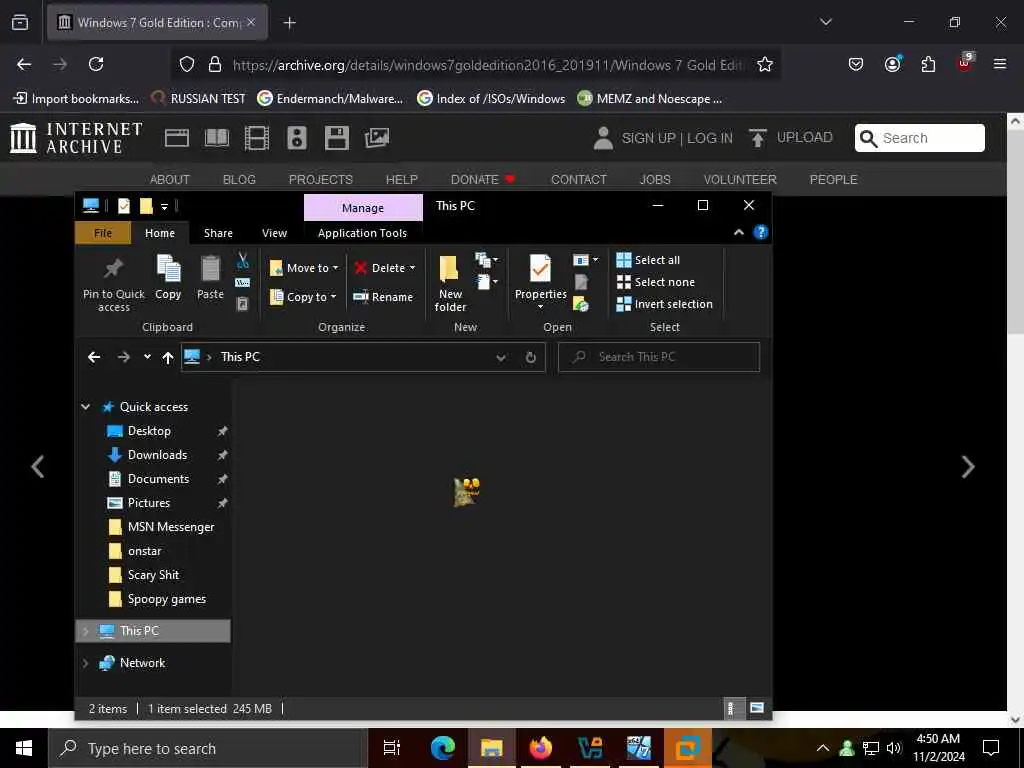Collapse the Quick access tree node
1024x768 pixels.
coord(86,407)
